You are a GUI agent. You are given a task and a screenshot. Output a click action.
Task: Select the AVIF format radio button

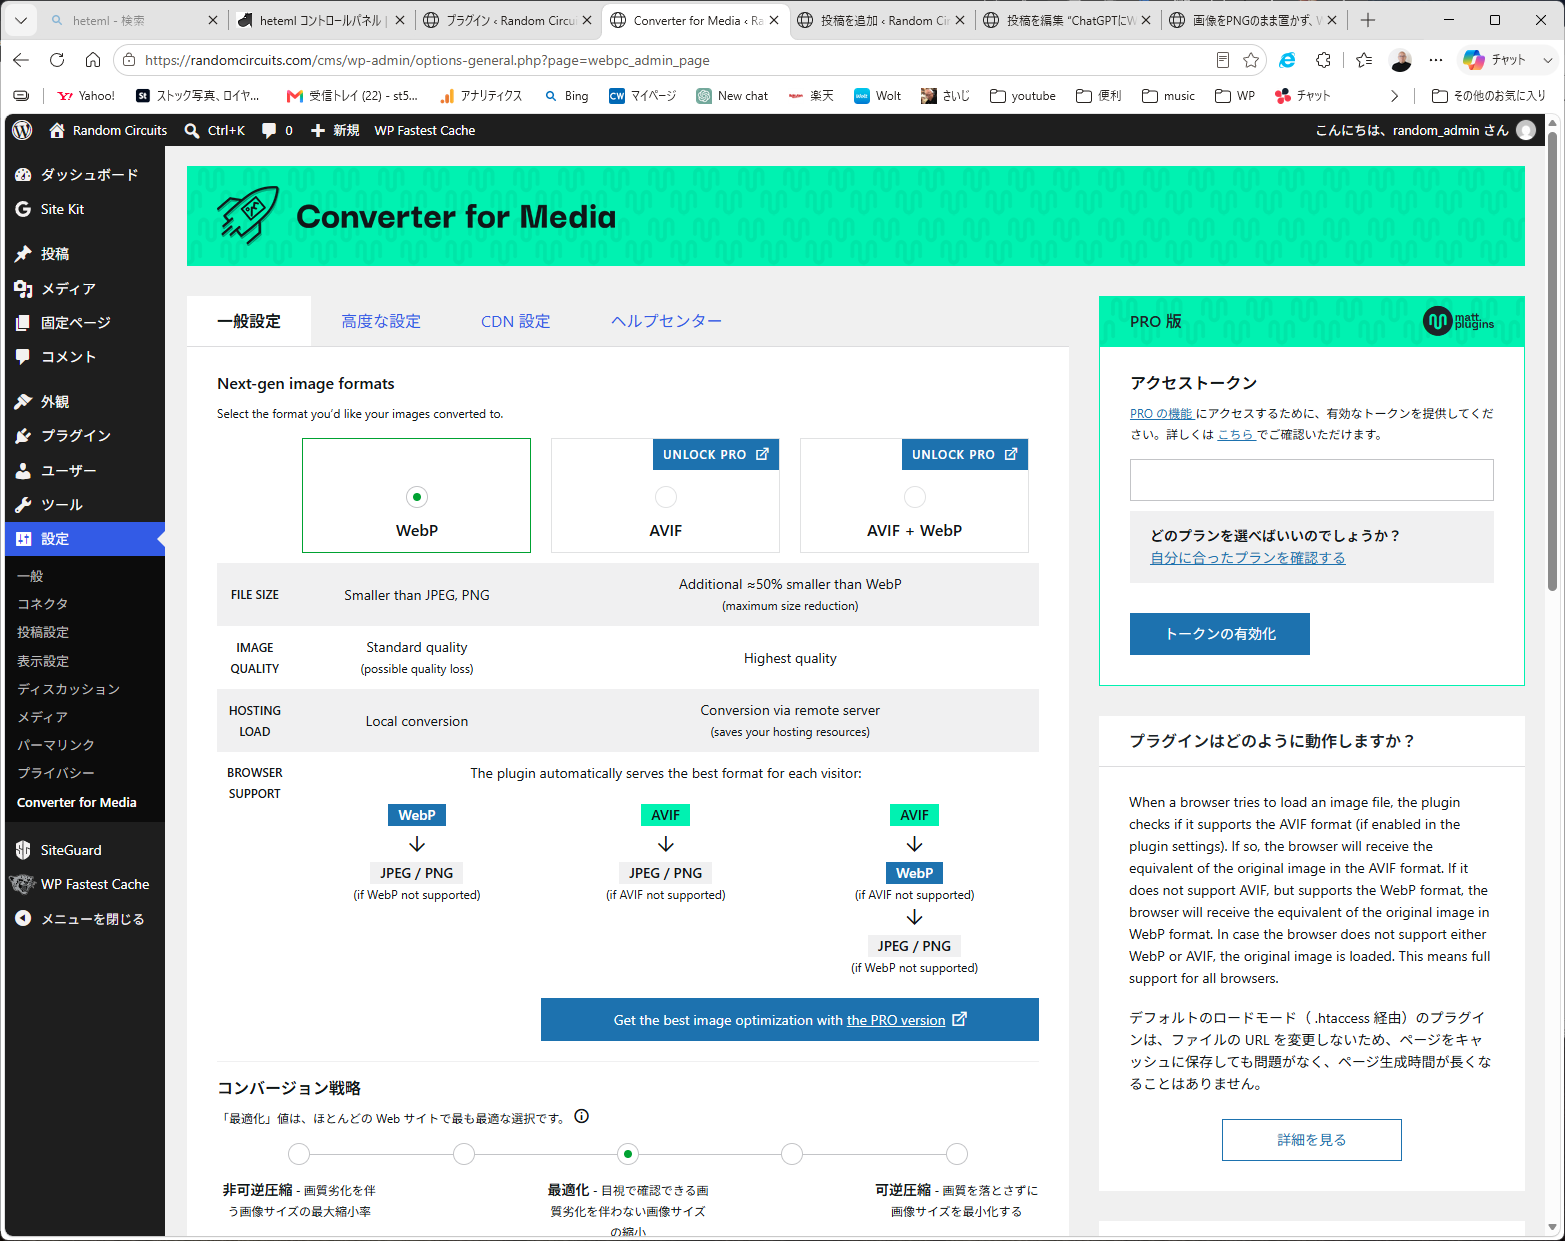(666, 497)
